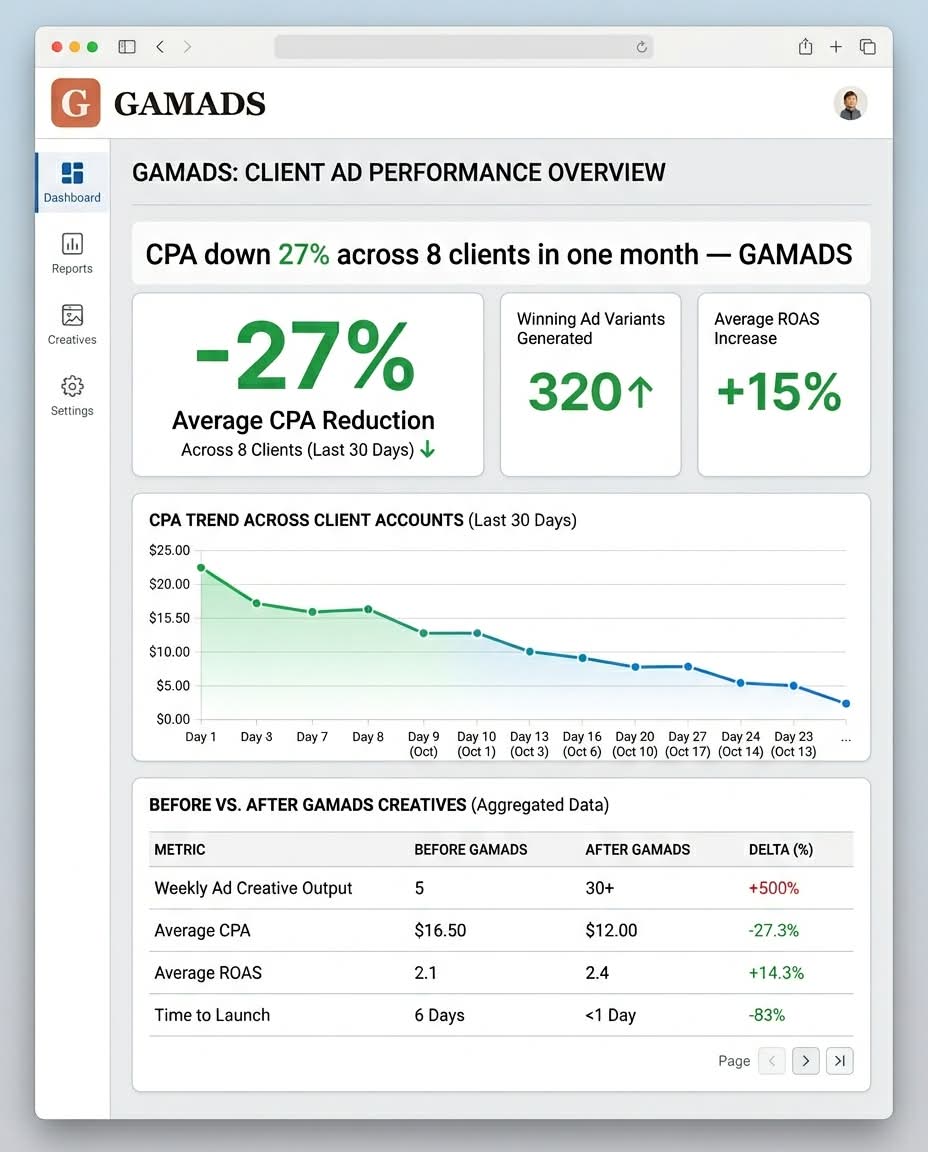
Task: Click the 6 Days before launch value
Action: click(x=439, y=1015)
